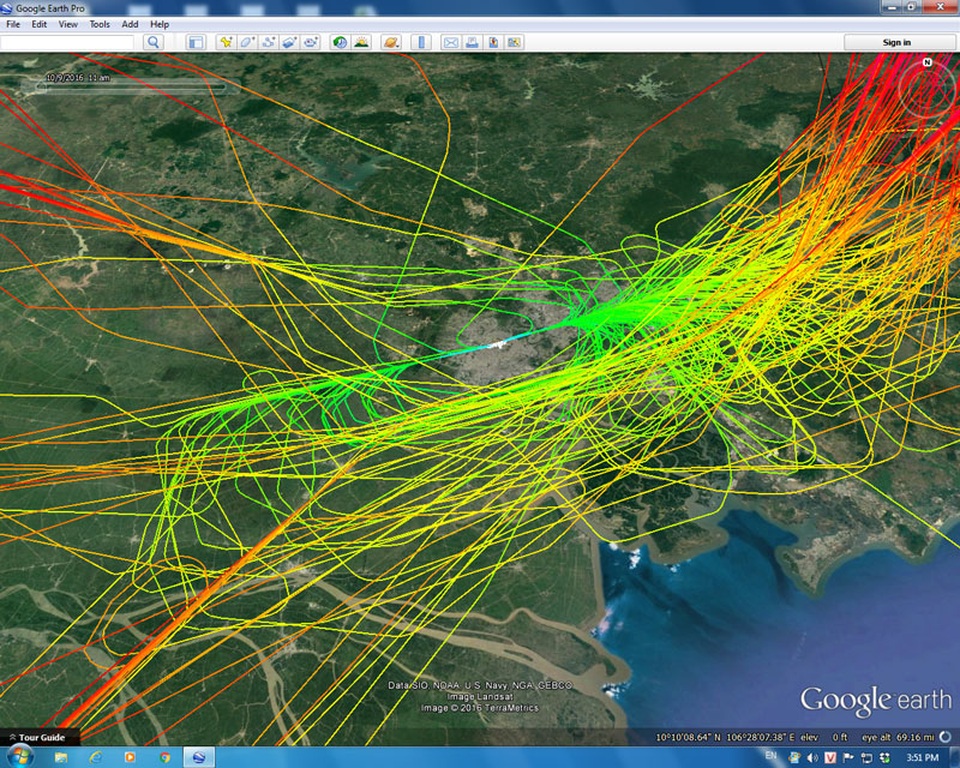Select the Add Polygon tool
The image size is (960, 768).
pyautogui.click(x=247, y=42)
